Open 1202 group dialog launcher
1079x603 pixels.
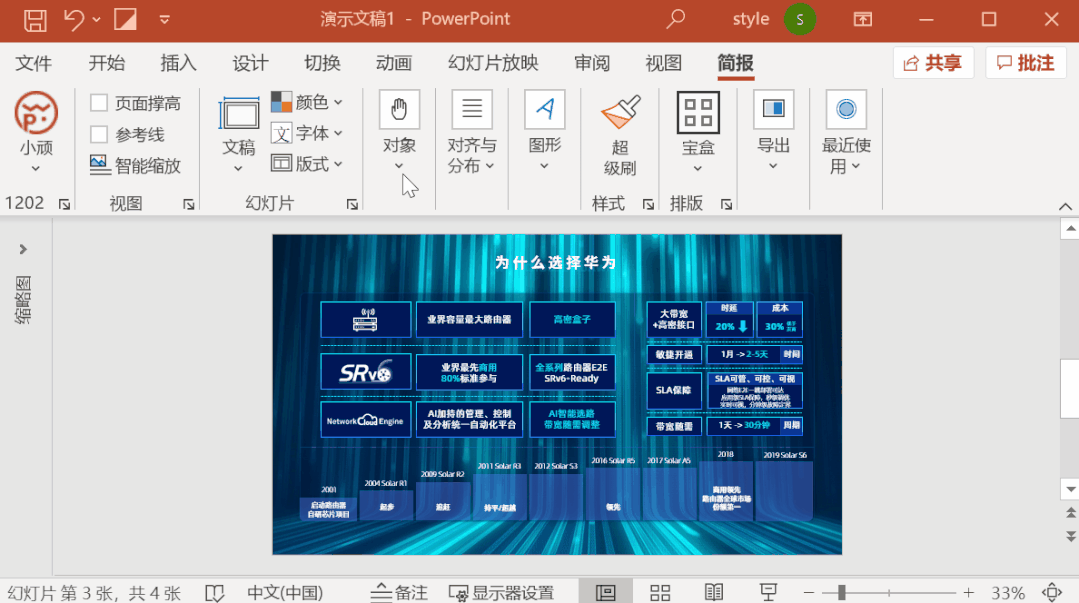(x=65, y=204)
